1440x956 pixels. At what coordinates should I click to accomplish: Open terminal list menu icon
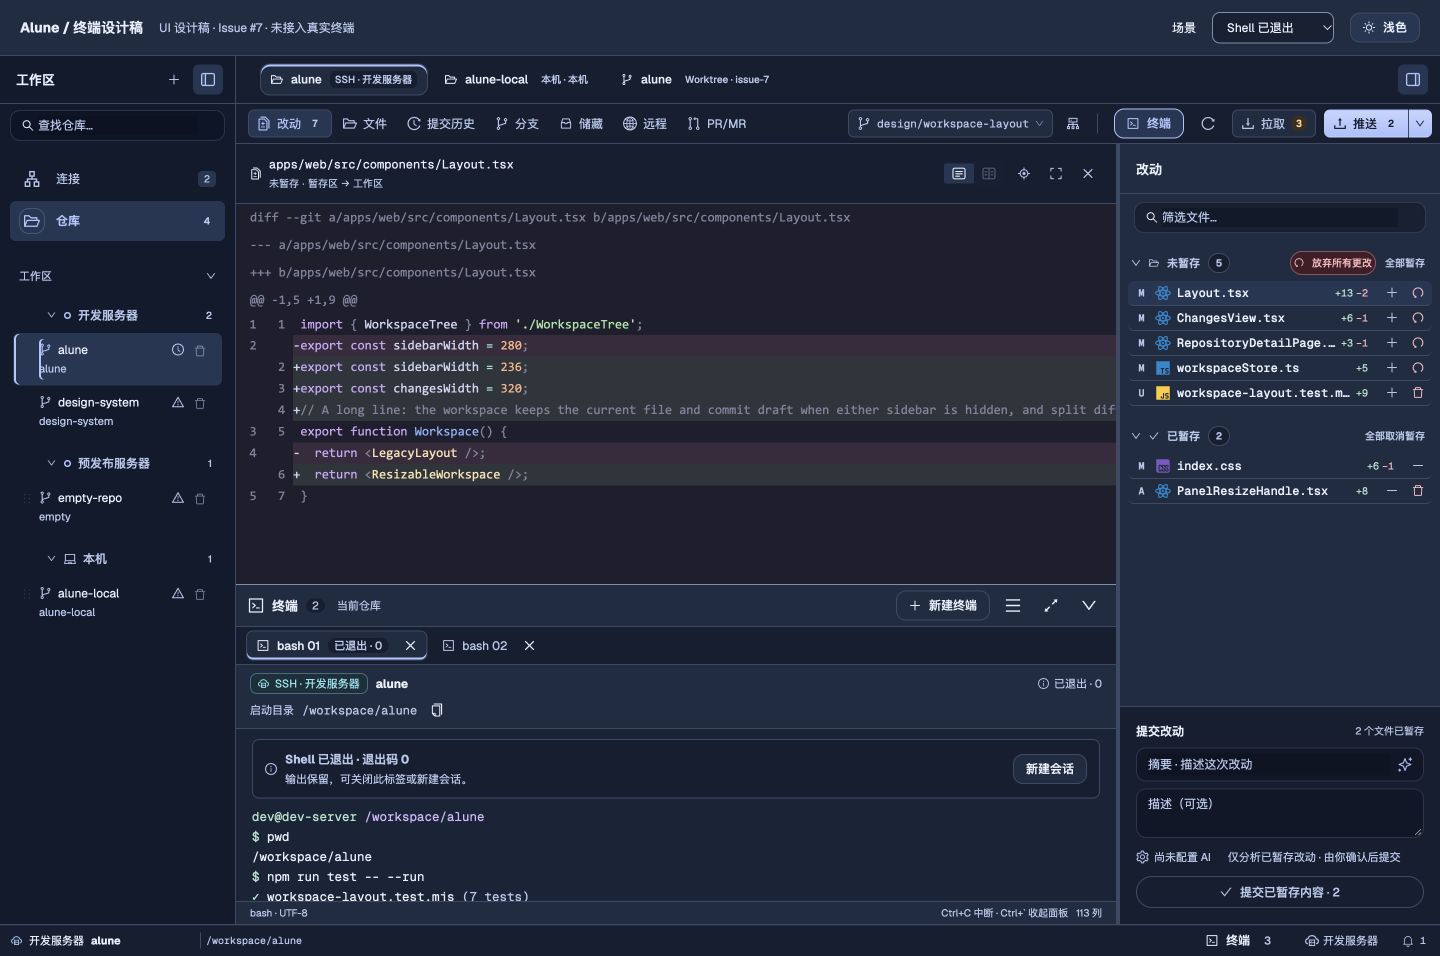point(1013,605)
